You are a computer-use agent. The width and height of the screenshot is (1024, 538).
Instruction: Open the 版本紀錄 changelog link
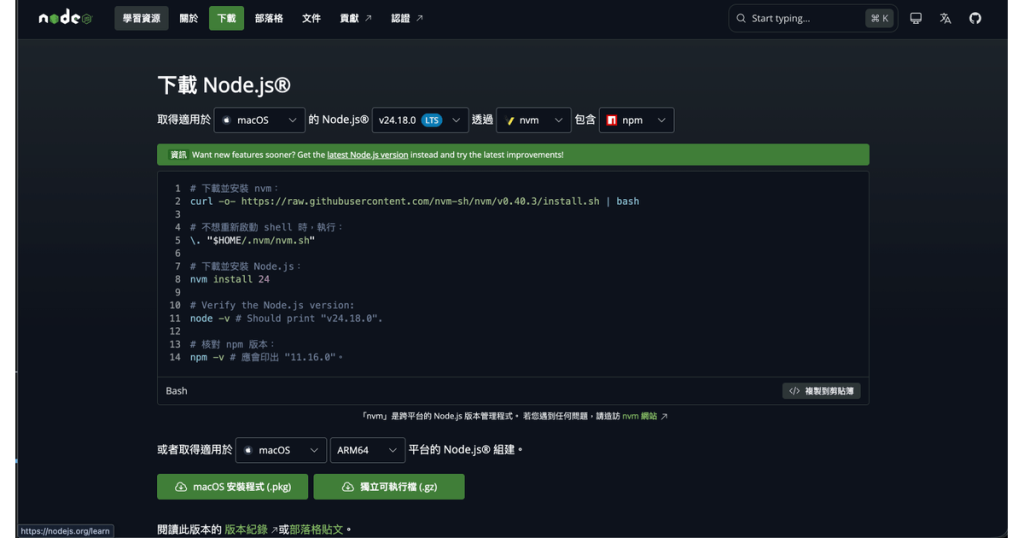[246, 530]
